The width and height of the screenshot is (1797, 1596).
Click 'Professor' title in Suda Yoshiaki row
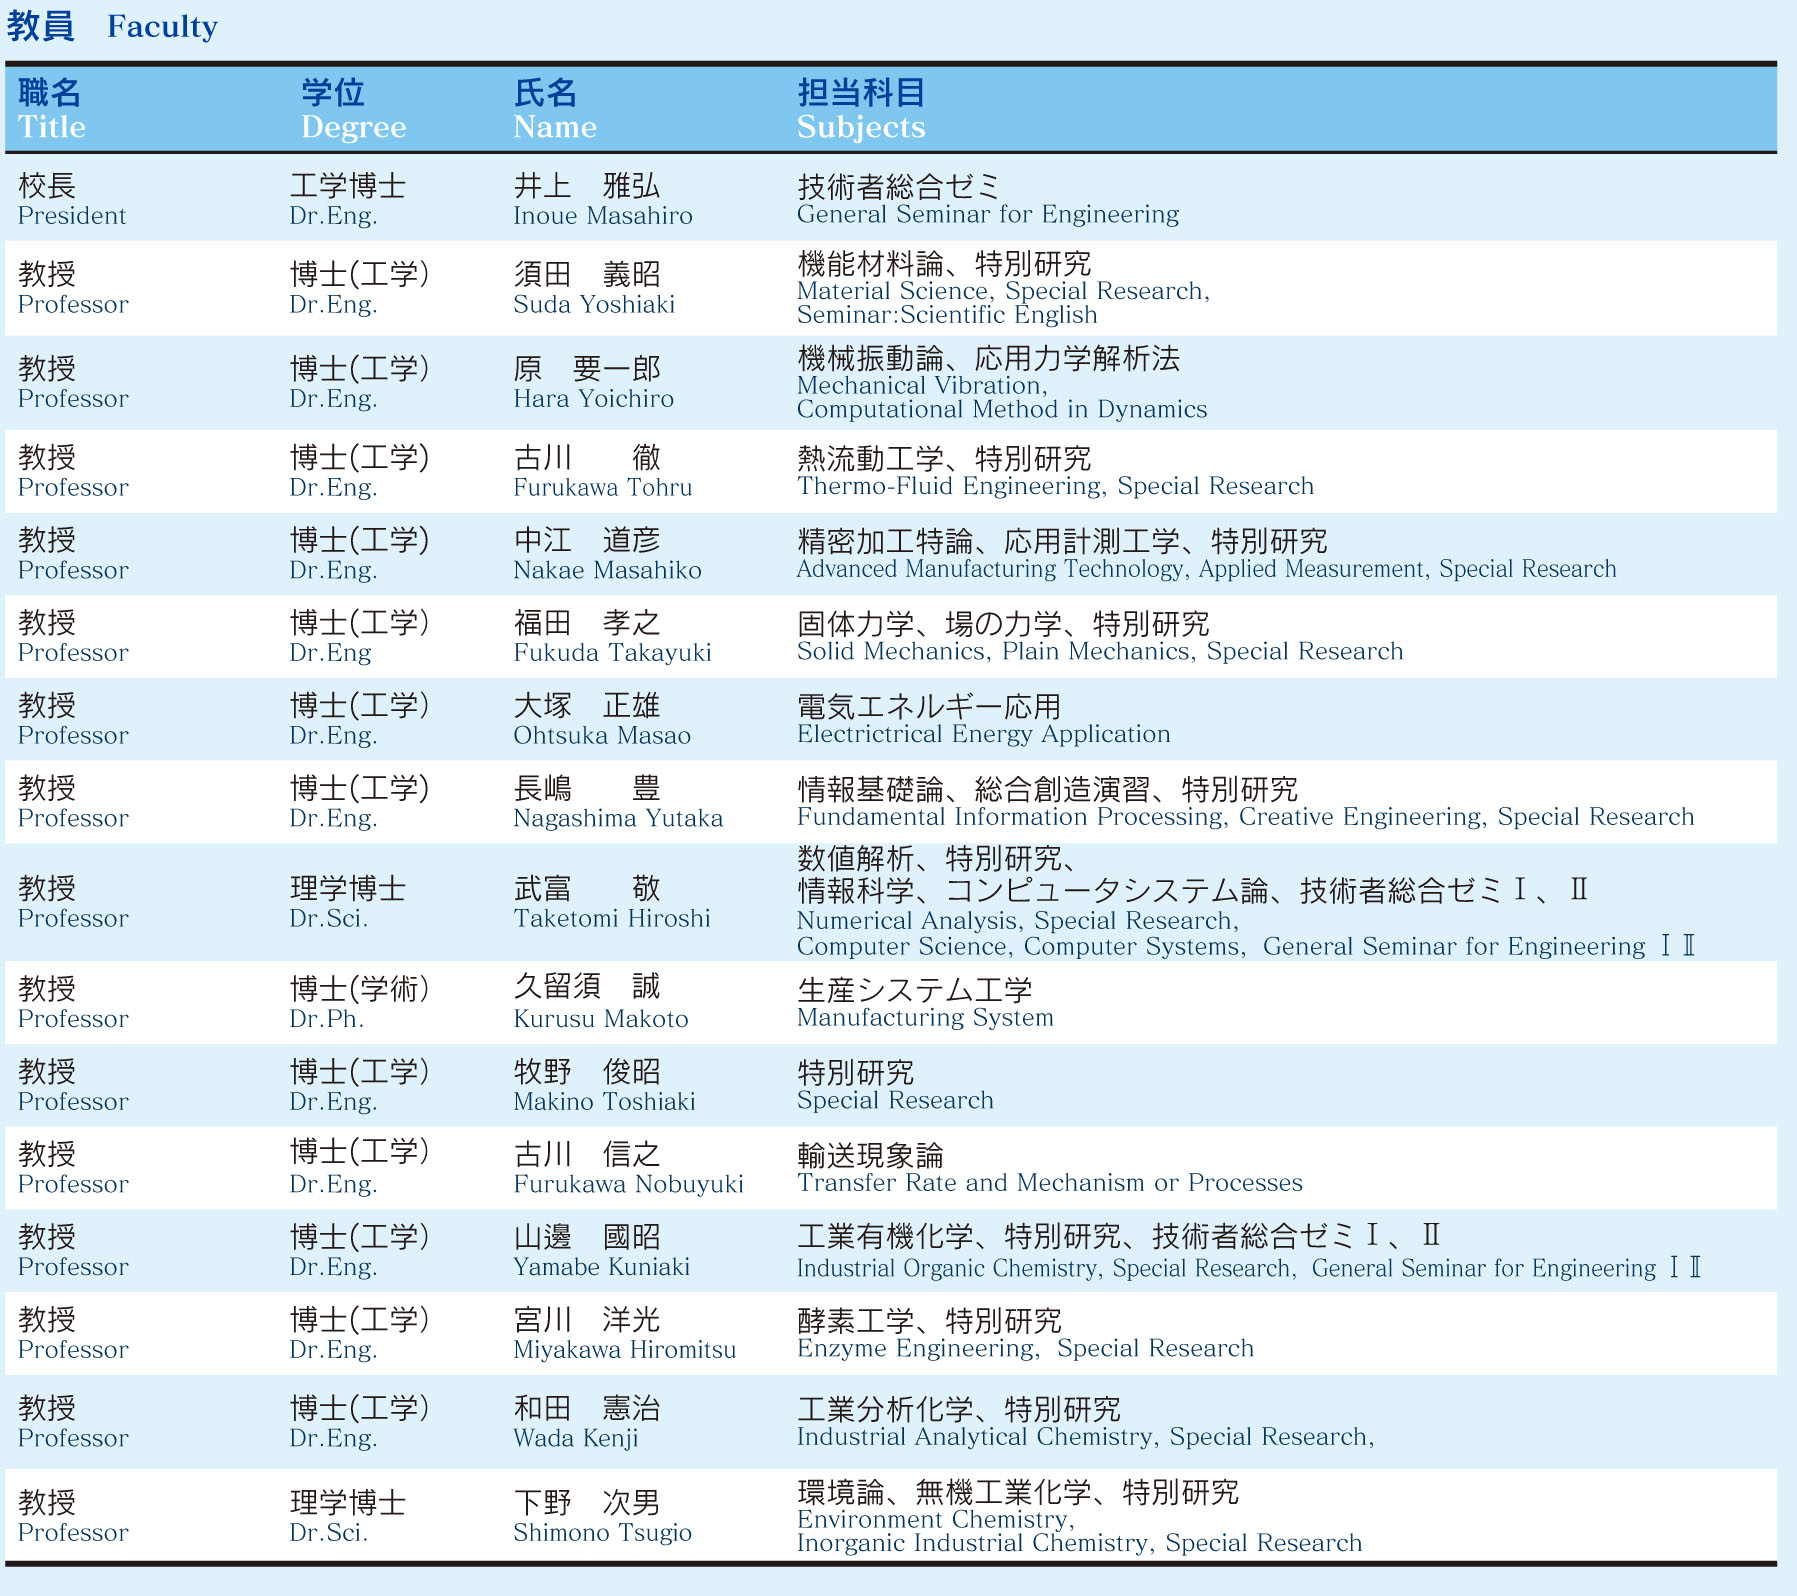73,305
